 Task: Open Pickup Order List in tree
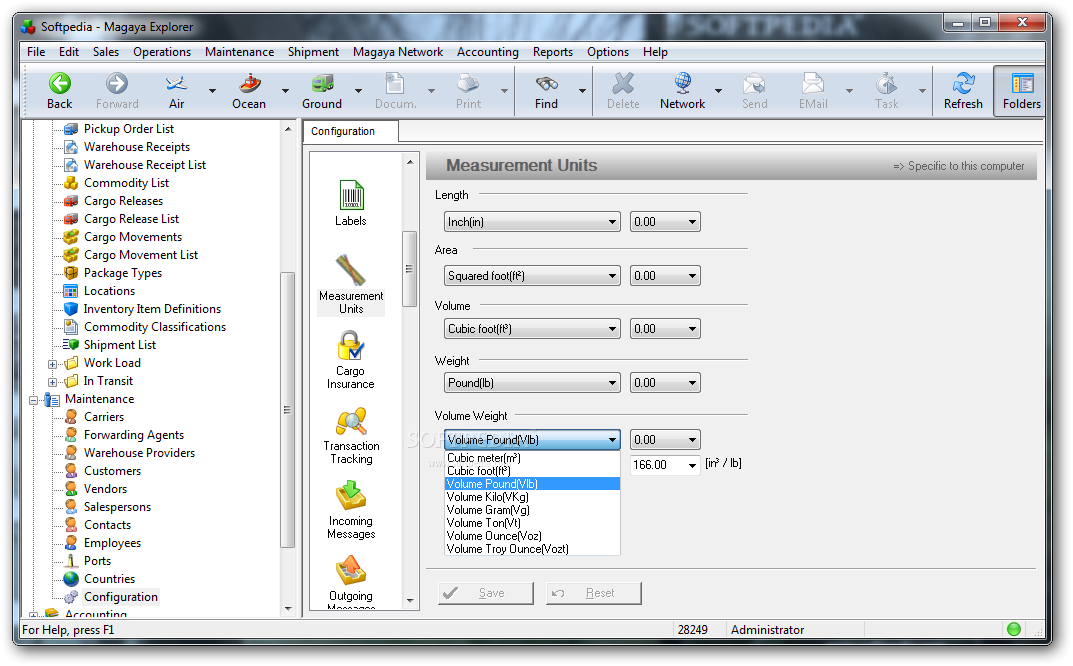129,129
